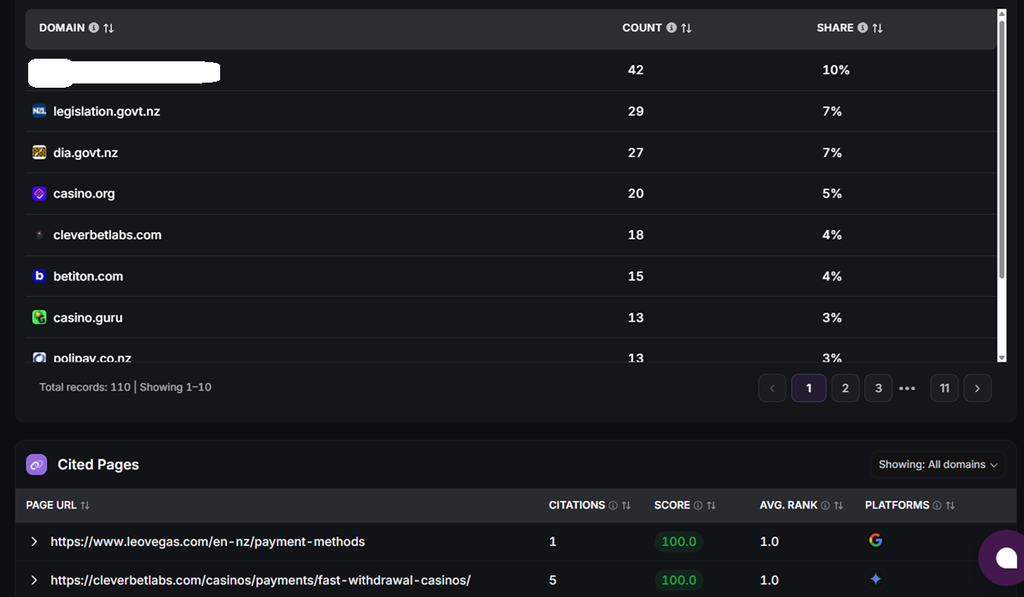Image resolution: width=1024 pixels, height=597 pixels.
Task: Go to the next page of domains
Action: tap(978, 388)
